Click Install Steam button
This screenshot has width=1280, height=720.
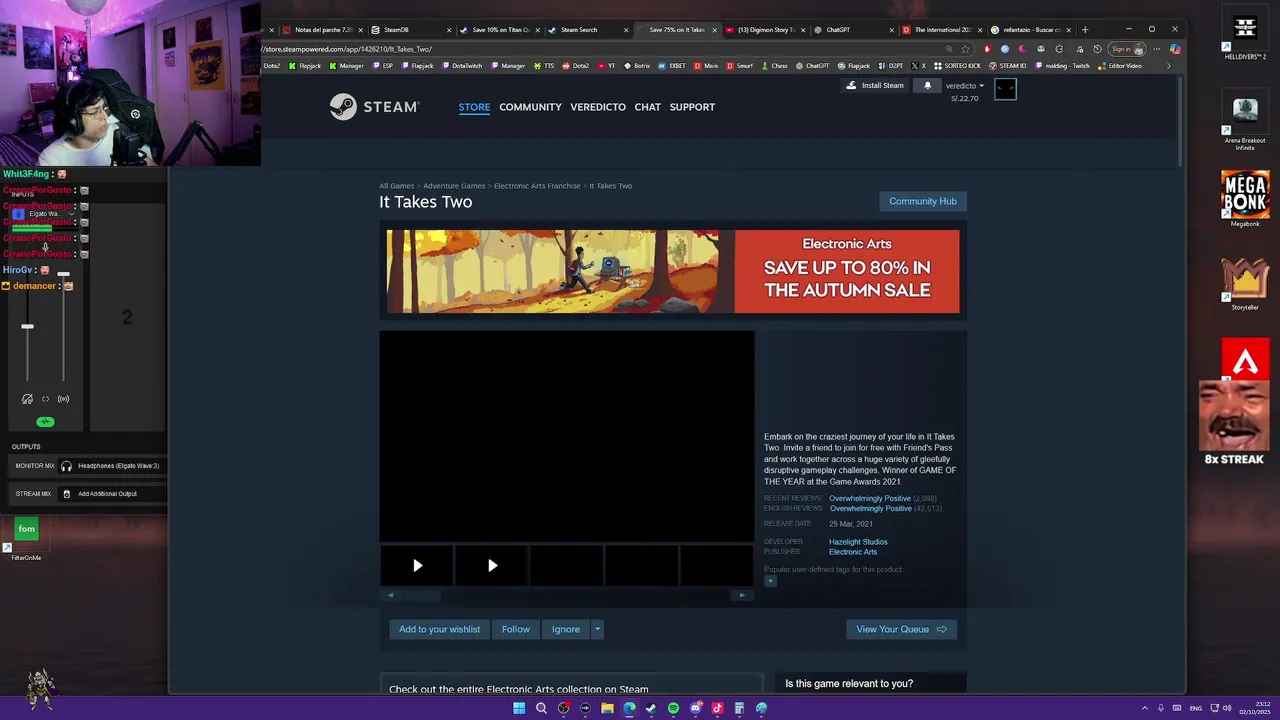[875, 86]
